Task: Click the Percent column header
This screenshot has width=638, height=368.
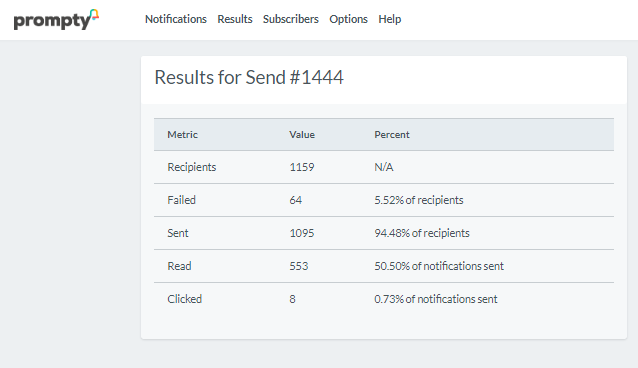Action: point(392,135)
